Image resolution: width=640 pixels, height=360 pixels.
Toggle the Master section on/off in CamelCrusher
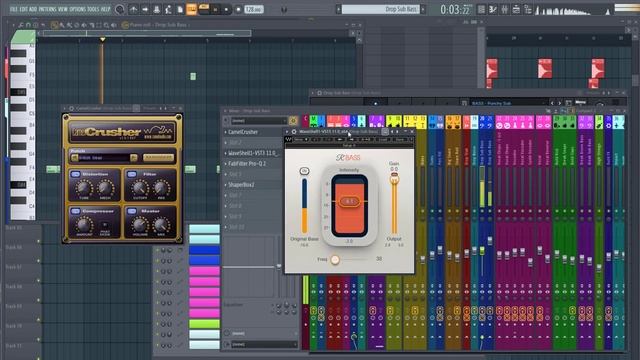coord(131,211)
